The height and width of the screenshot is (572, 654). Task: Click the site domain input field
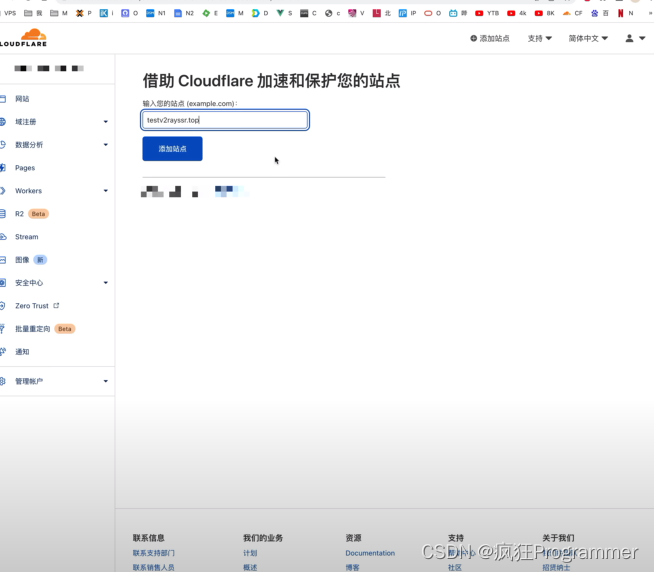pyautogui.click(x=225, y=120)
